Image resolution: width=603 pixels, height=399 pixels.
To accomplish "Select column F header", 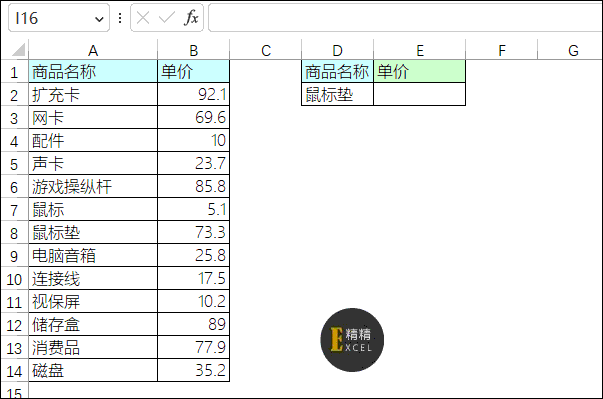I will (501, 50).
